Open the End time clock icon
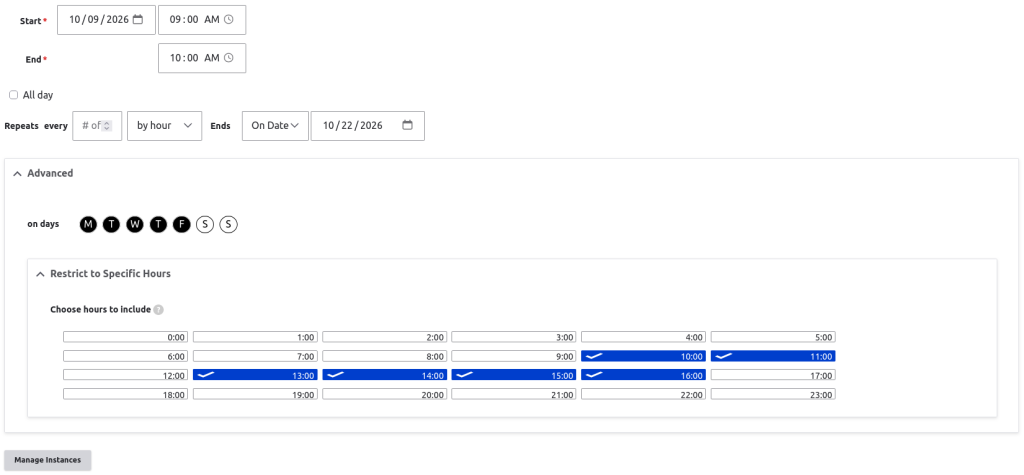Screen dimensions: 1024x475 pos(229,57)
